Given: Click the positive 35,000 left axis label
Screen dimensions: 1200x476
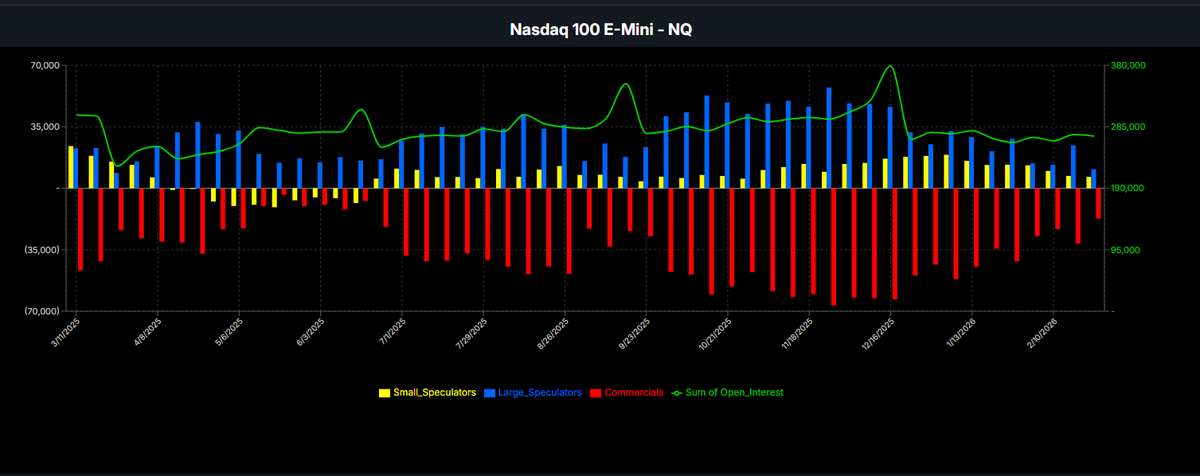Looking at the screenshot, I should 46,127.
